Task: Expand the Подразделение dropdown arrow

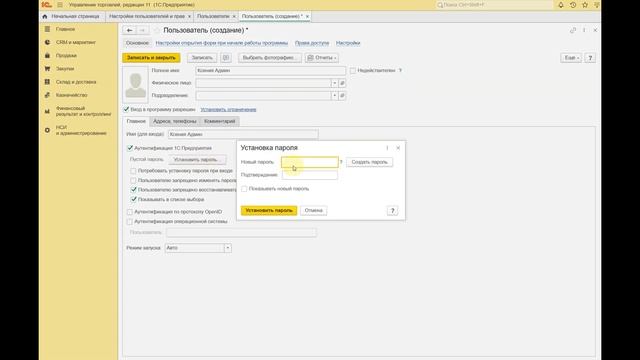Action: coord(334,96)
